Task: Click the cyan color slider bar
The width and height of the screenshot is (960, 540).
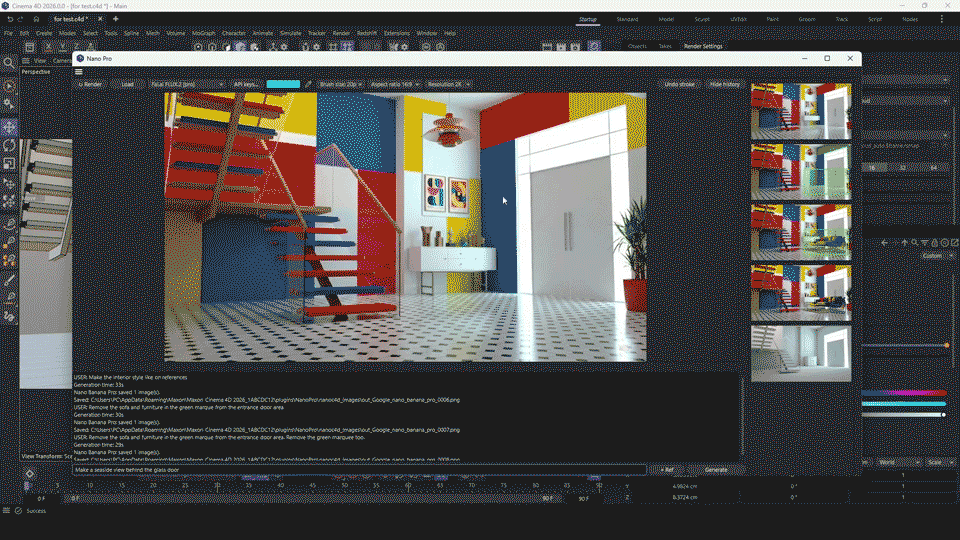Action: coord(904,404)
